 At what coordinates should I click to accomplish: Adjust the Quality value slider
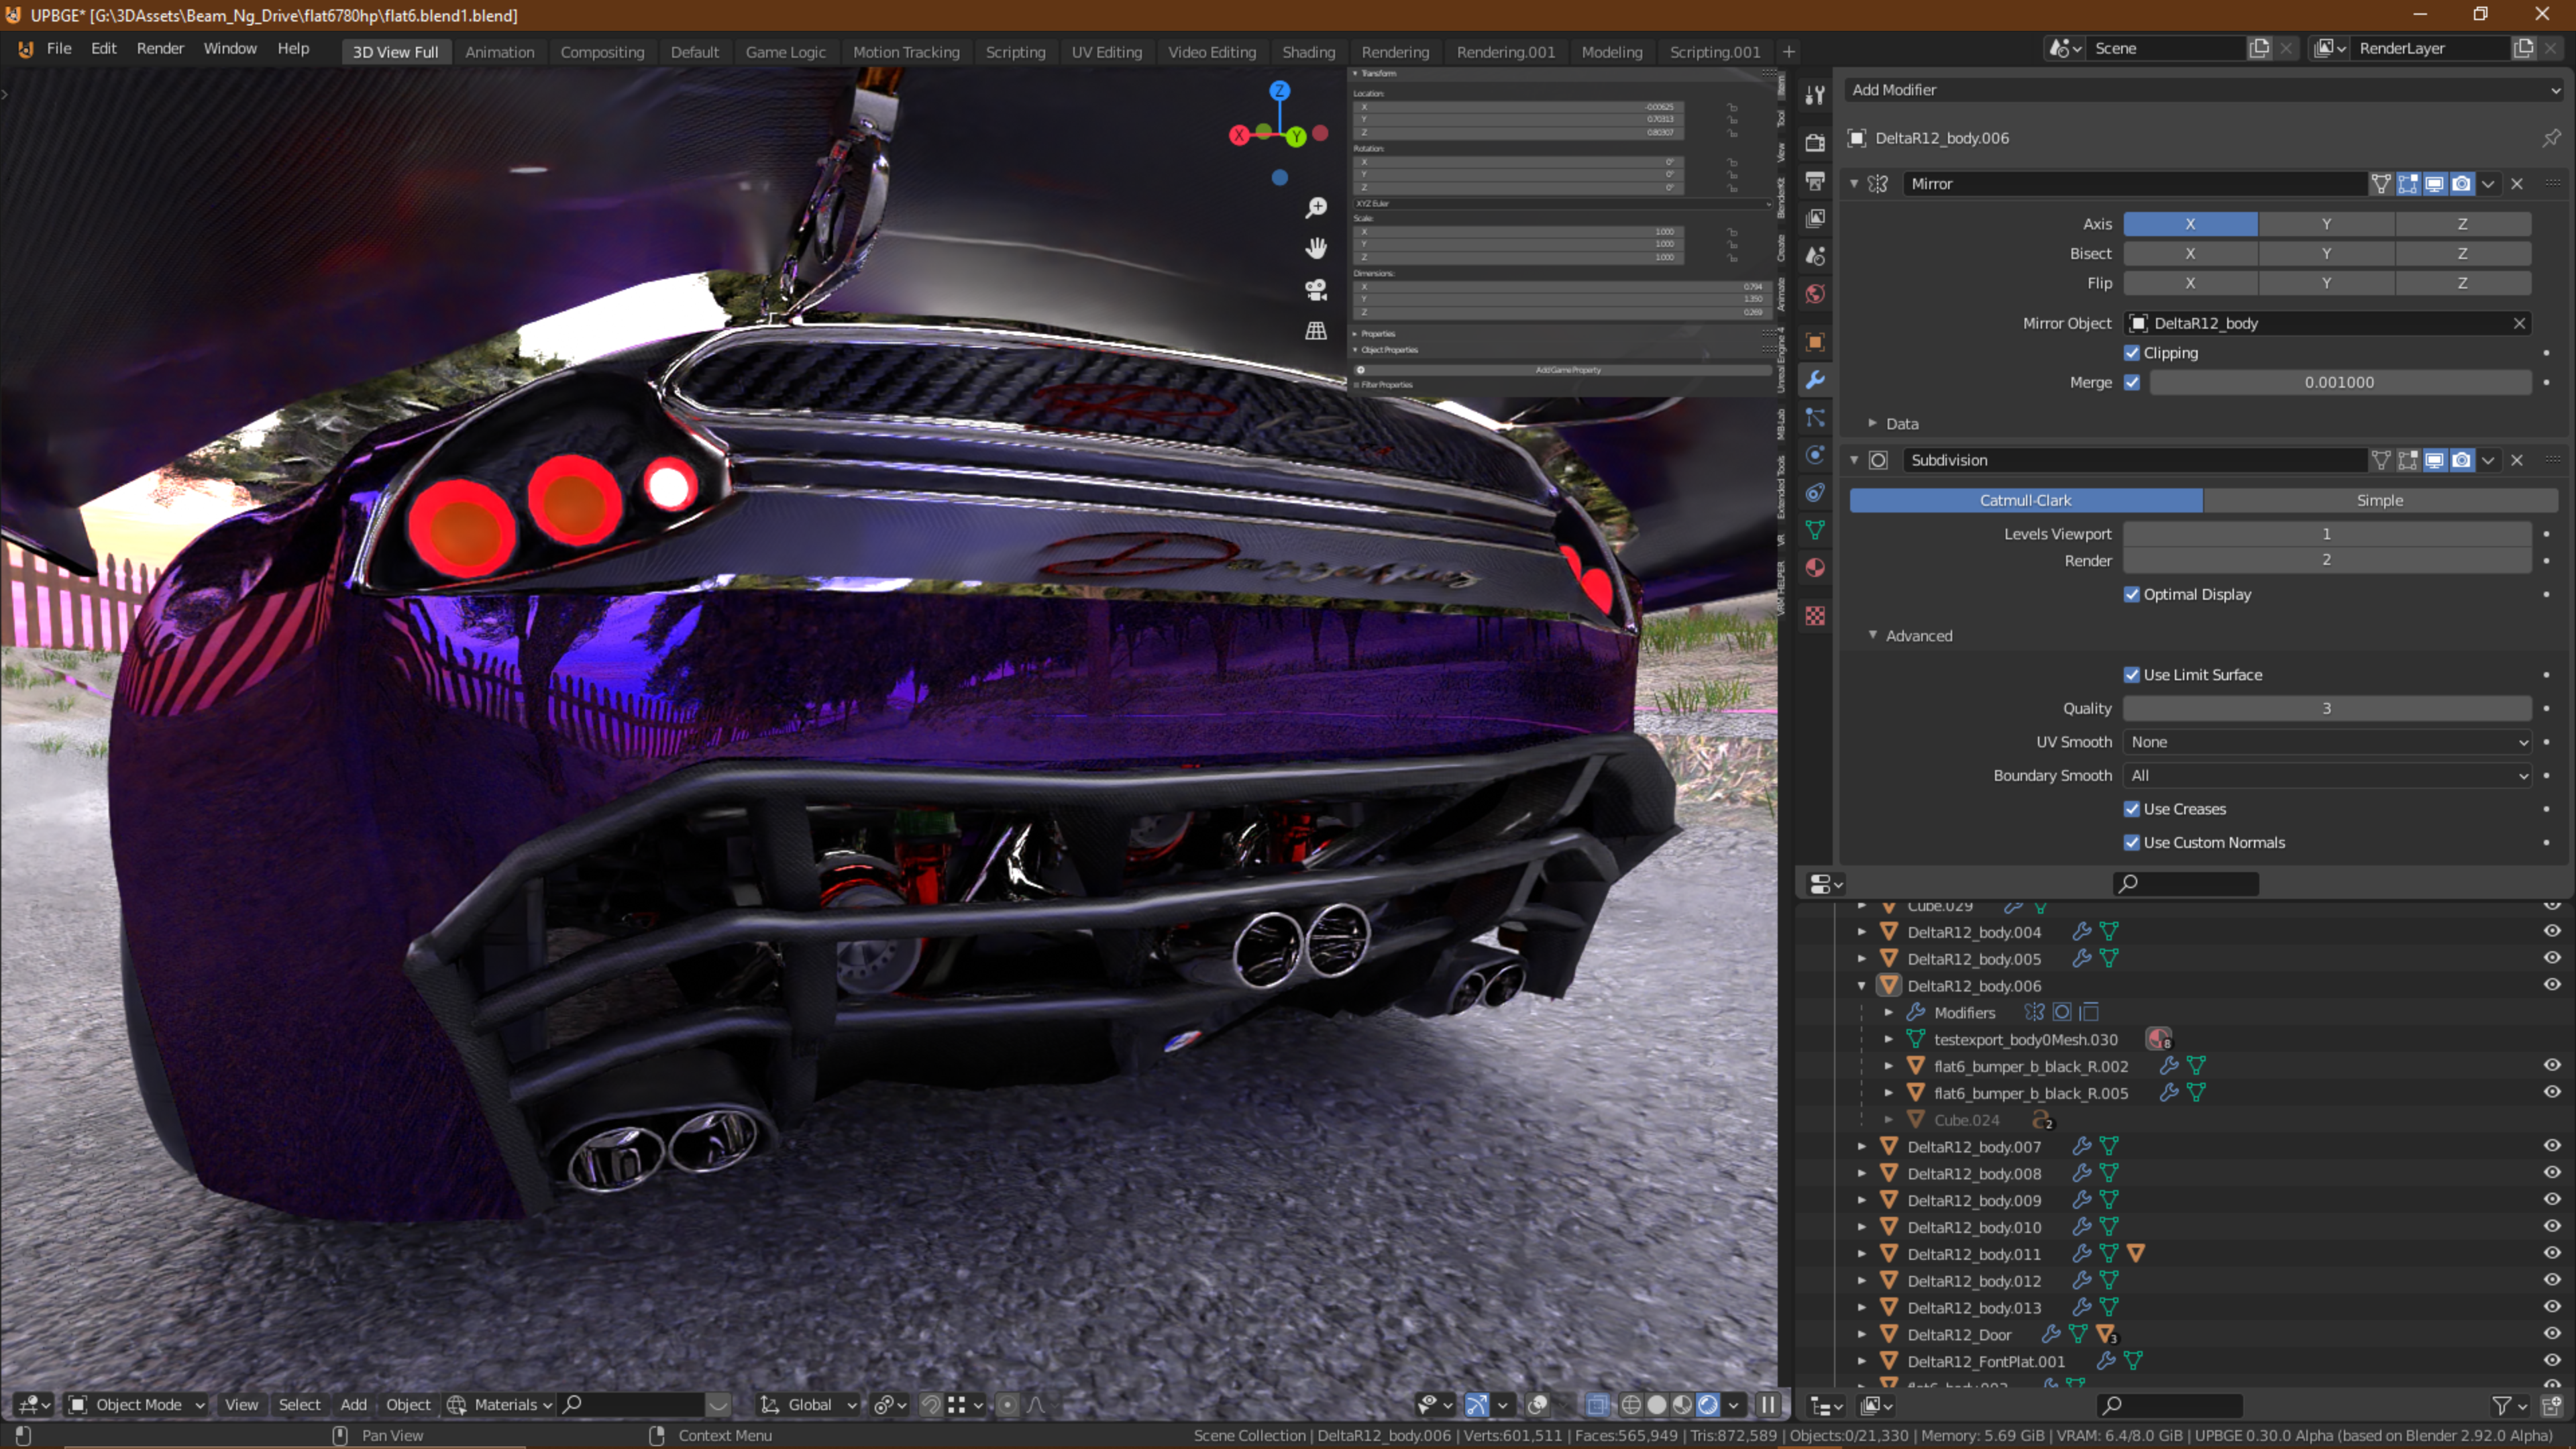2326,709
